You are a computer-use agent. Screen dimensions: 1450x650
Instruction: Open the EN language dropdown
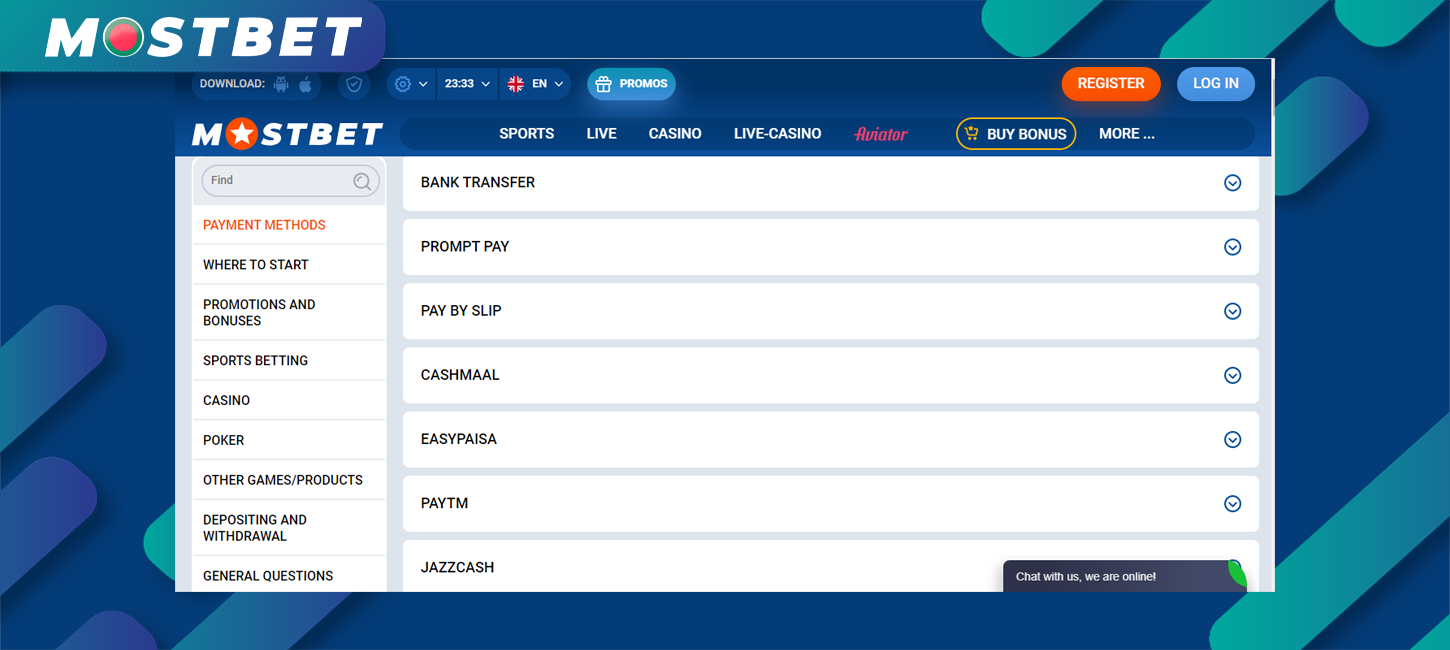(536, 84)
